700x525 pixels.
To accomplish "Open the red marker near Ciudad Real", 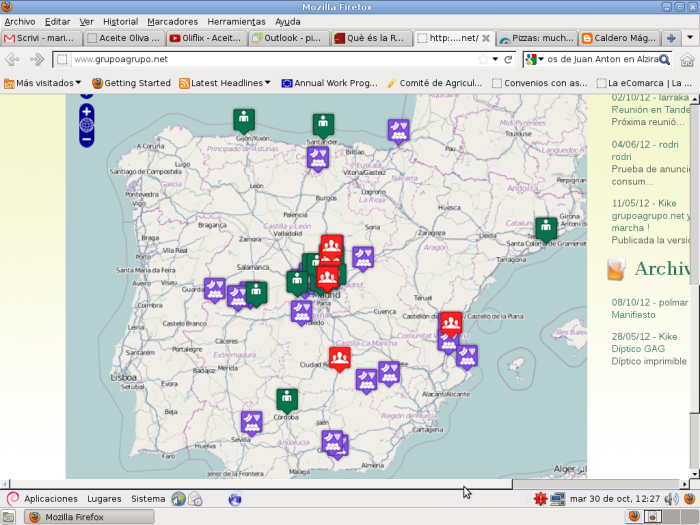I will click(x=340, y=359).
